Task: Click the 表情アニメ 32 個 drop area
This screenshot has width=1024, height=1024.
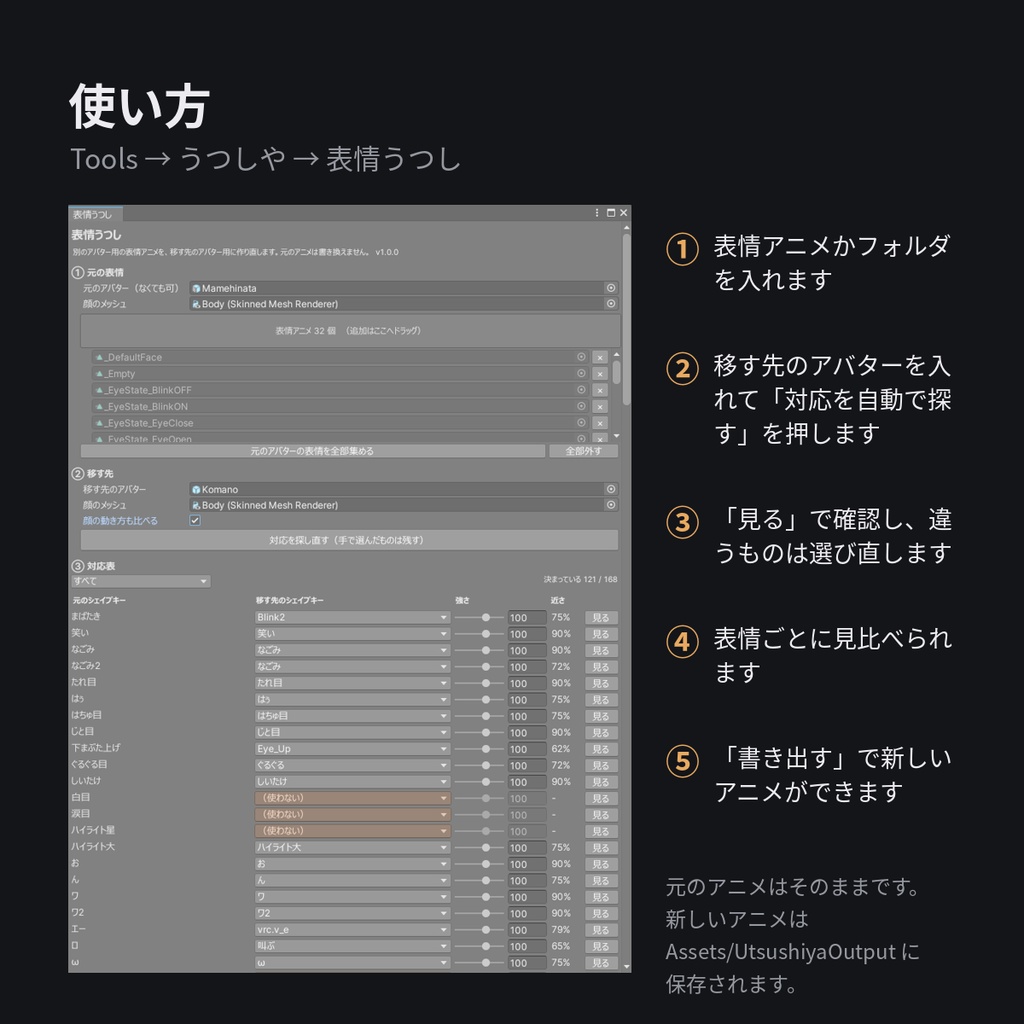Action: pos(350,331)
